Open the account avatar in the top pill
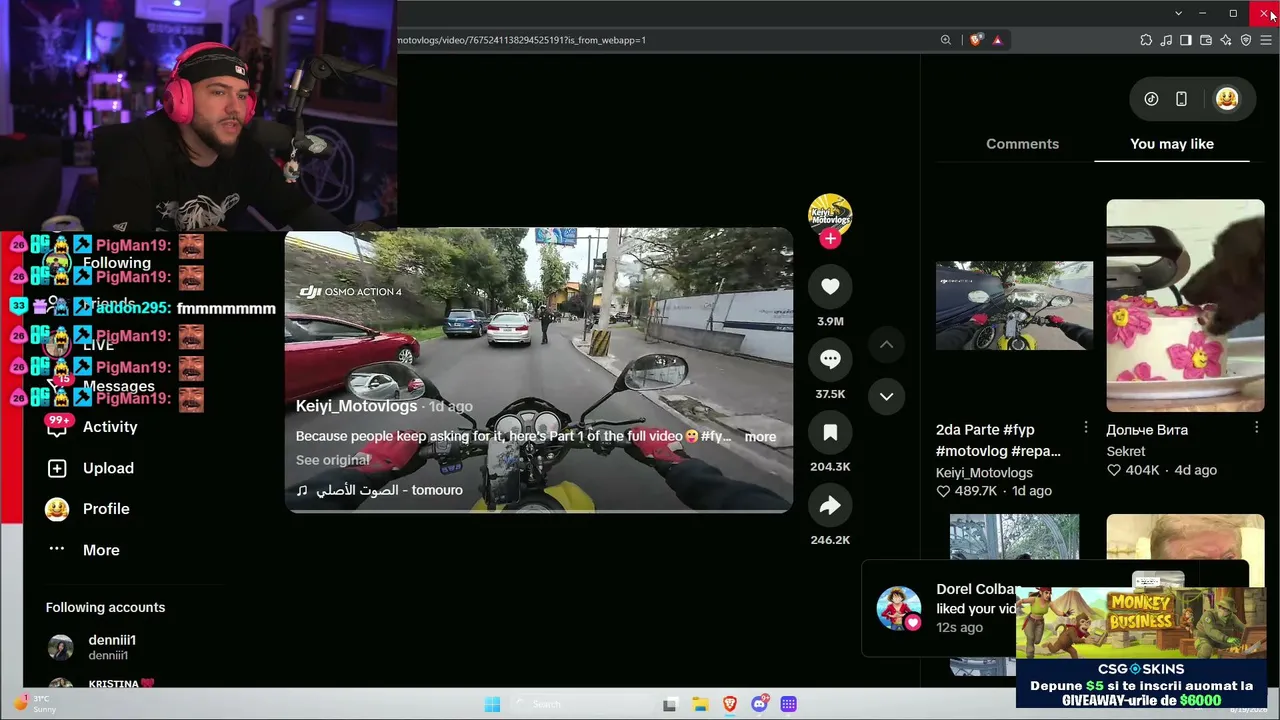This screenshot has width=1280, height=720. (x=1227, y=99)
